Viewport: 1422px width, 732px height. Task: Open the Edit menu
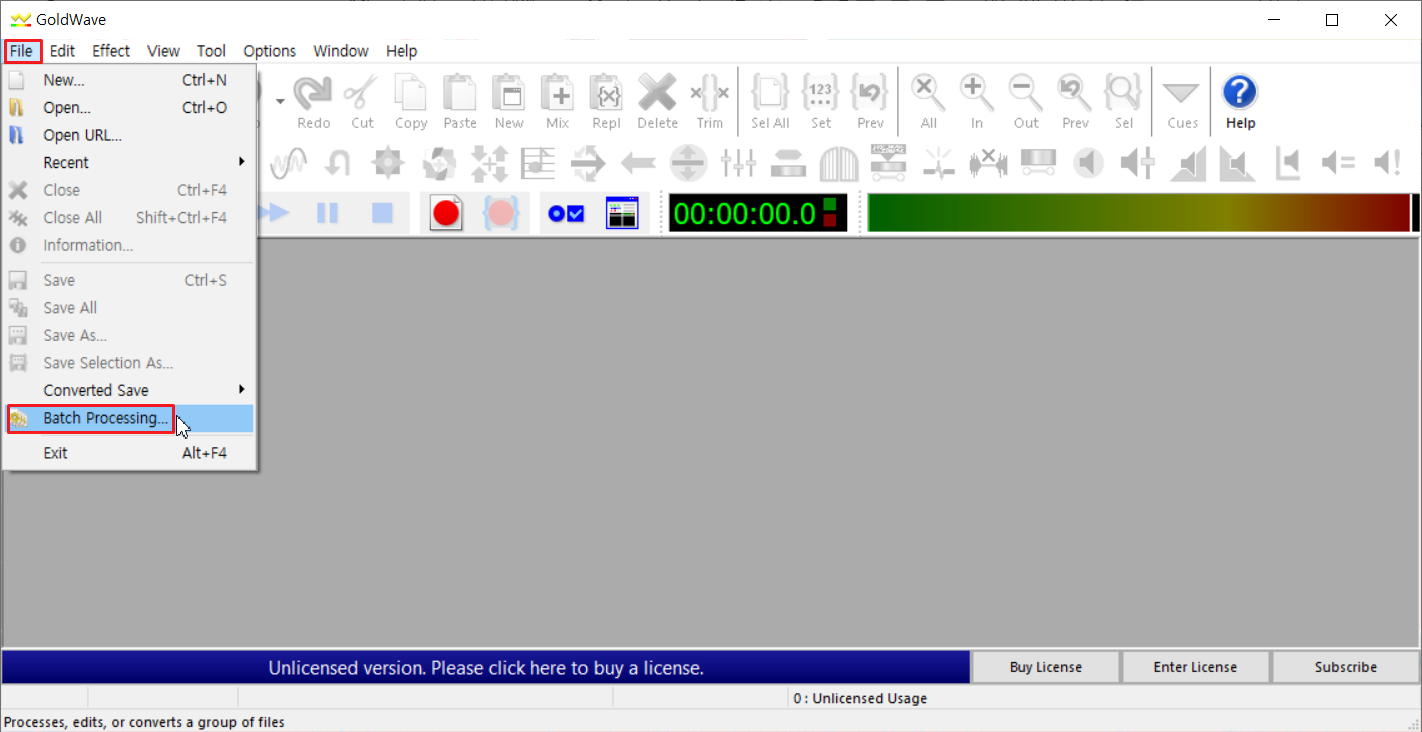tap(62, 51)
